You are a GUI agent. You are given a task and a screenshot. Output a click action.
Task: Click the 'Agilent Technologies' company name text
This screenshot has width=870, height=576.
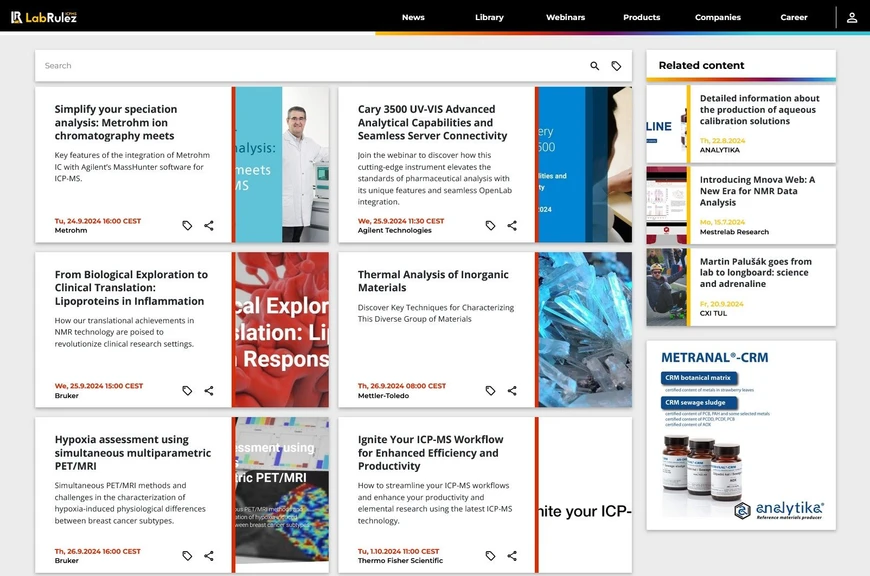(394, 230)
